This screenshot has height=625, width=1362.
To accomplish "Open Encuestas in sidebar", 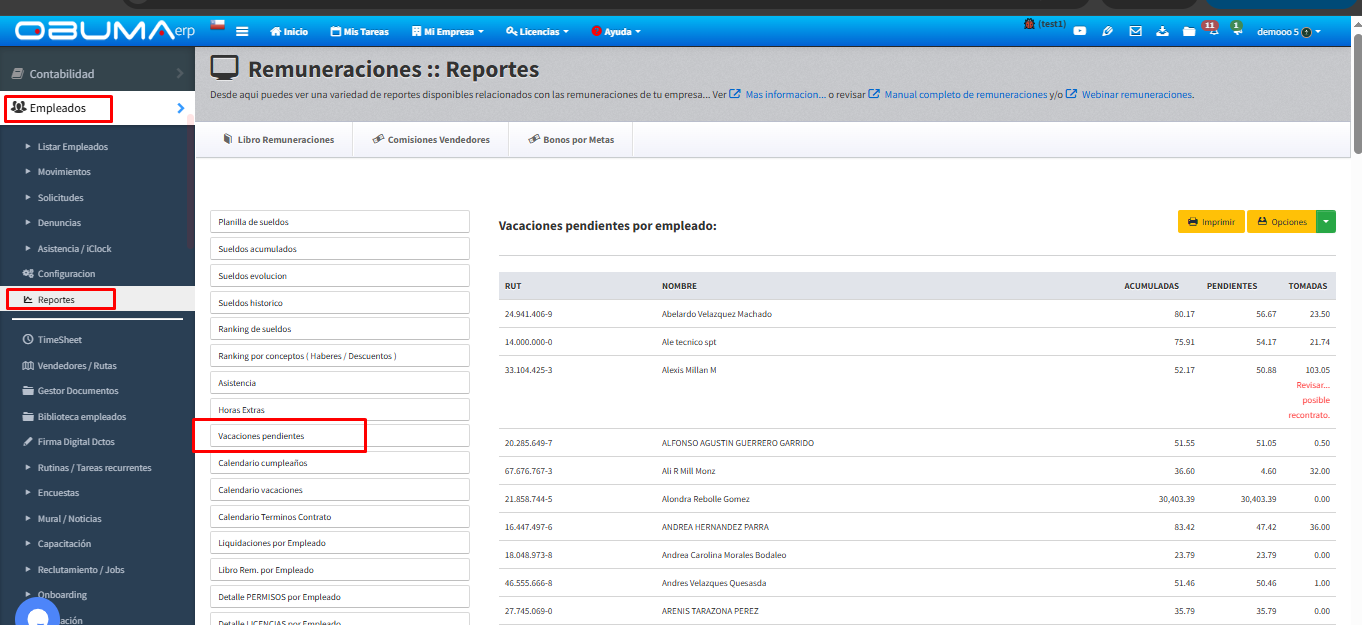I will pyautogui.click(x=58, y=493).
